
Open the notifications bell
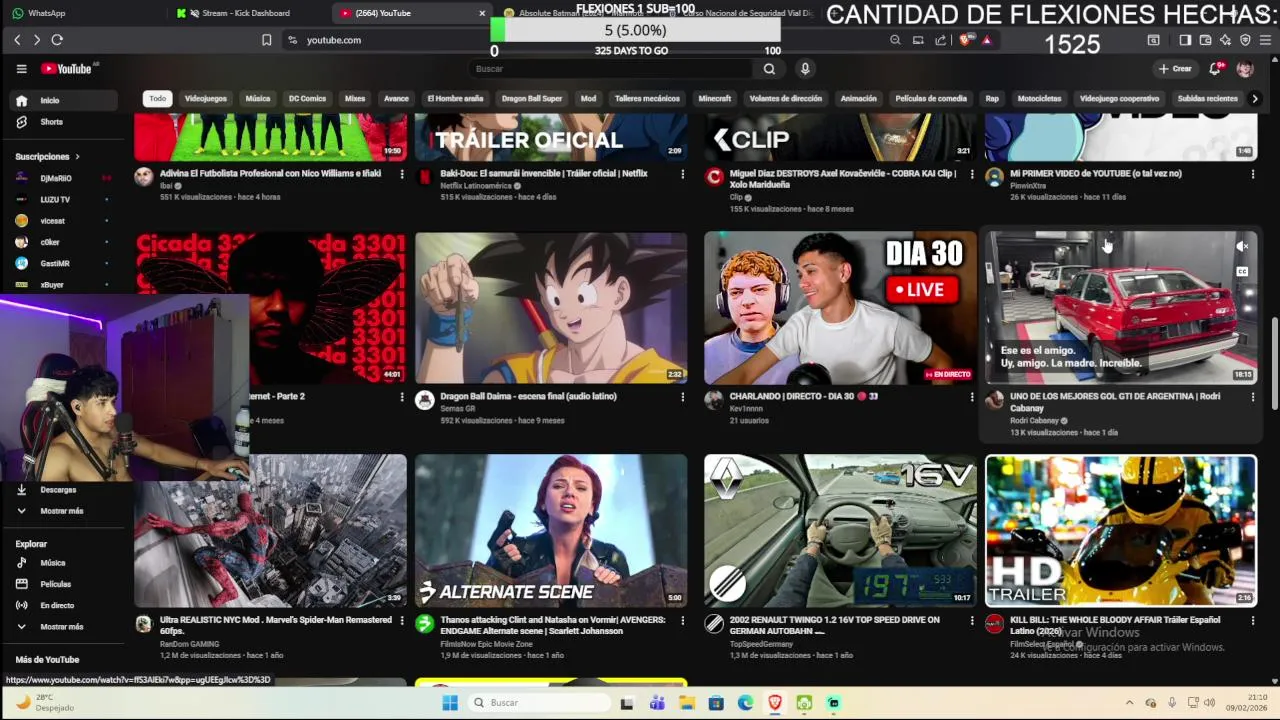1215,69
